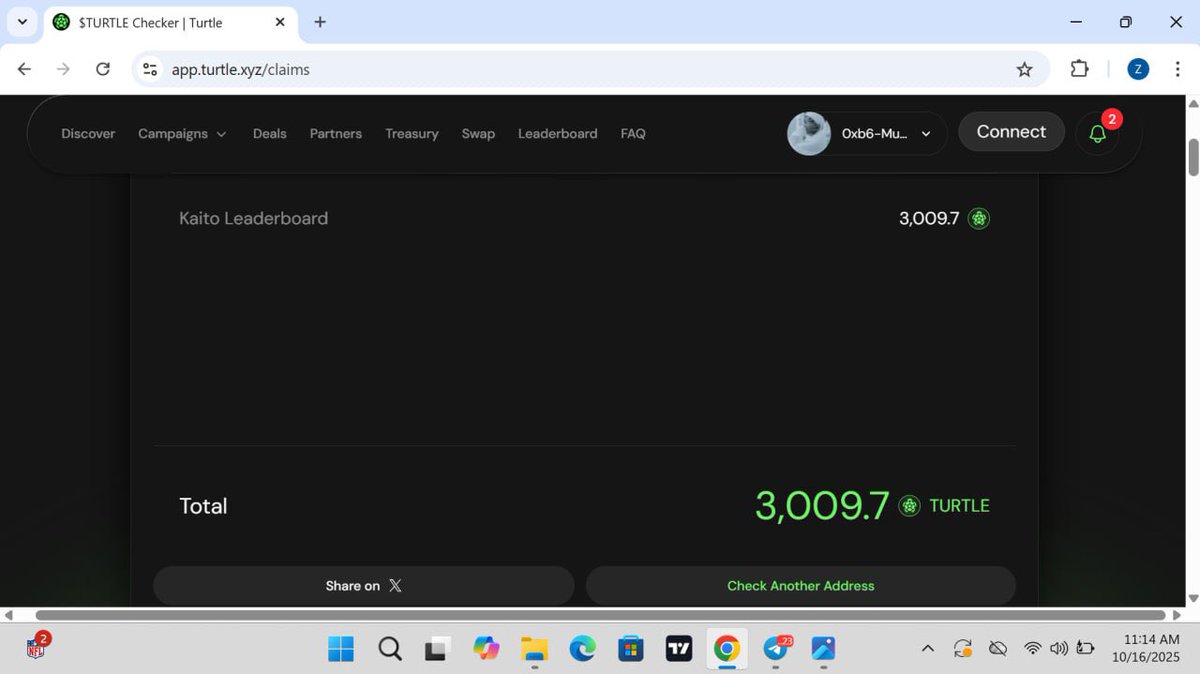Click the notification bell icon
1200x674 pixels.
[1097, 133]
